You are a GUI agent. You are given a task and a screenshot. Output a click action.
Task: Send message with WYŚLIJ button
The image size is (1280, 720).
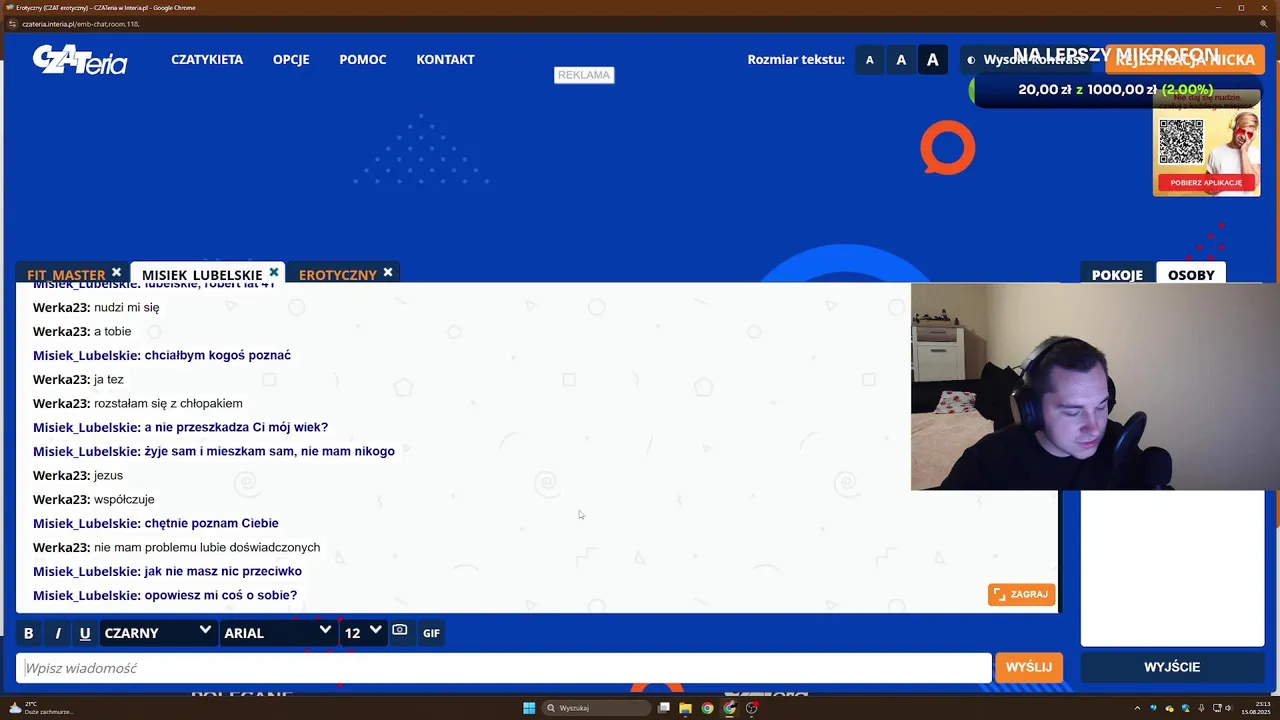click(x=1029, y=667)
